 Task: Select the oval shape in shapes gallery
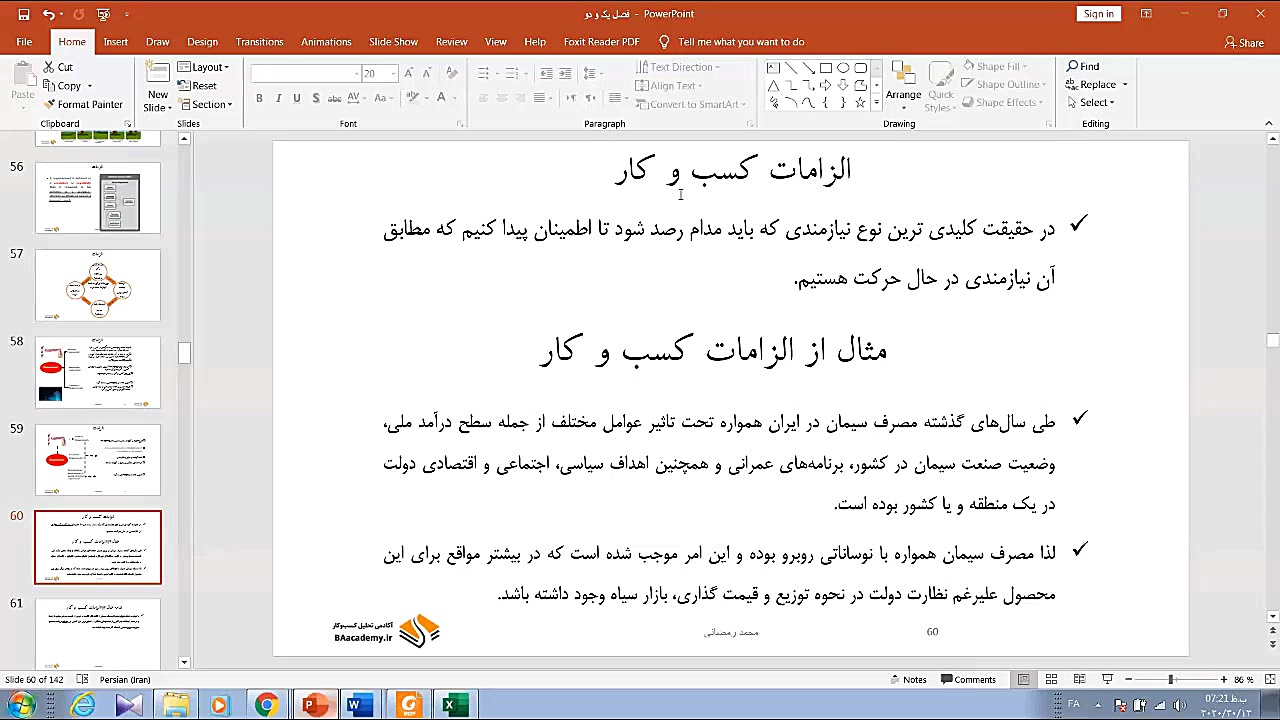pyautogui.click(x=843, y=68)
